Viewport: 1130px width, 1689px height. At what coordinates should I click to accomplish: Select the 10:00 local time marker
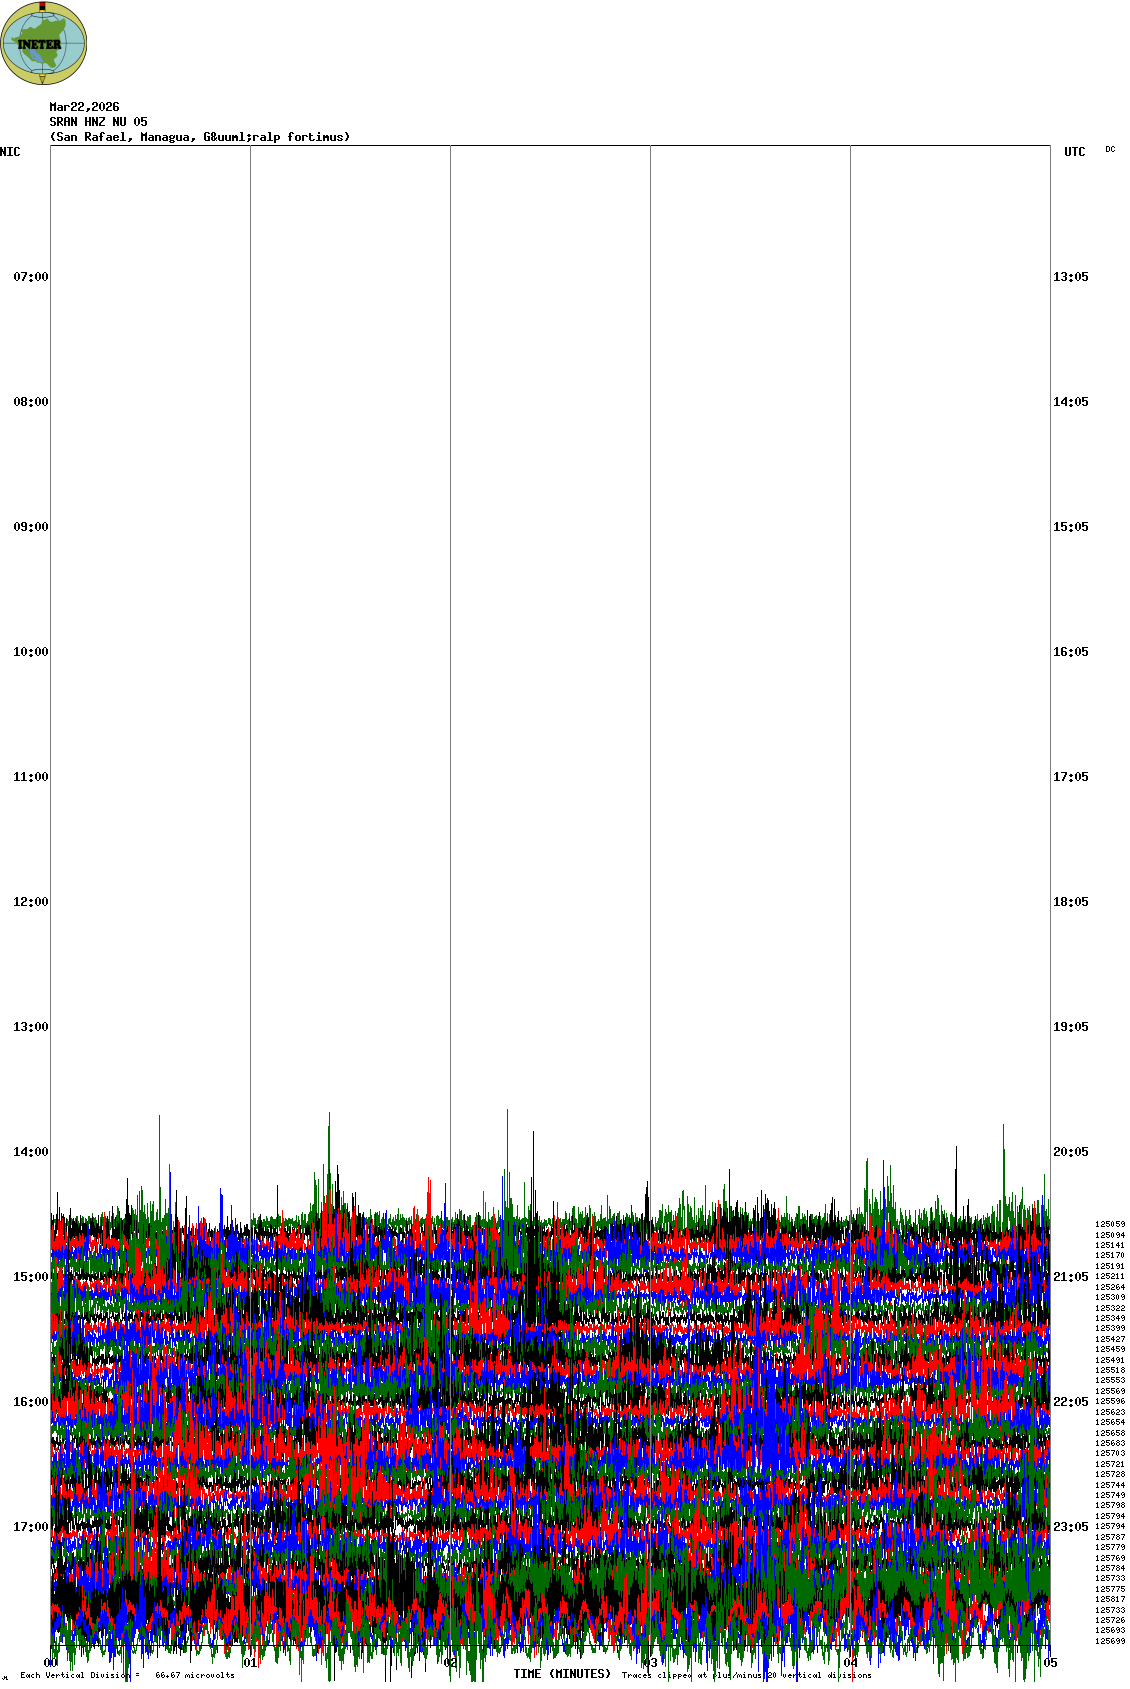30,652
